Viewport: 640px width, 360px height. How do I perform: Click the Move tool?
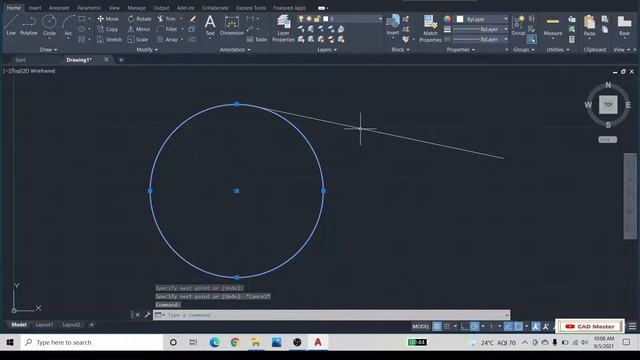coord(108,19)
